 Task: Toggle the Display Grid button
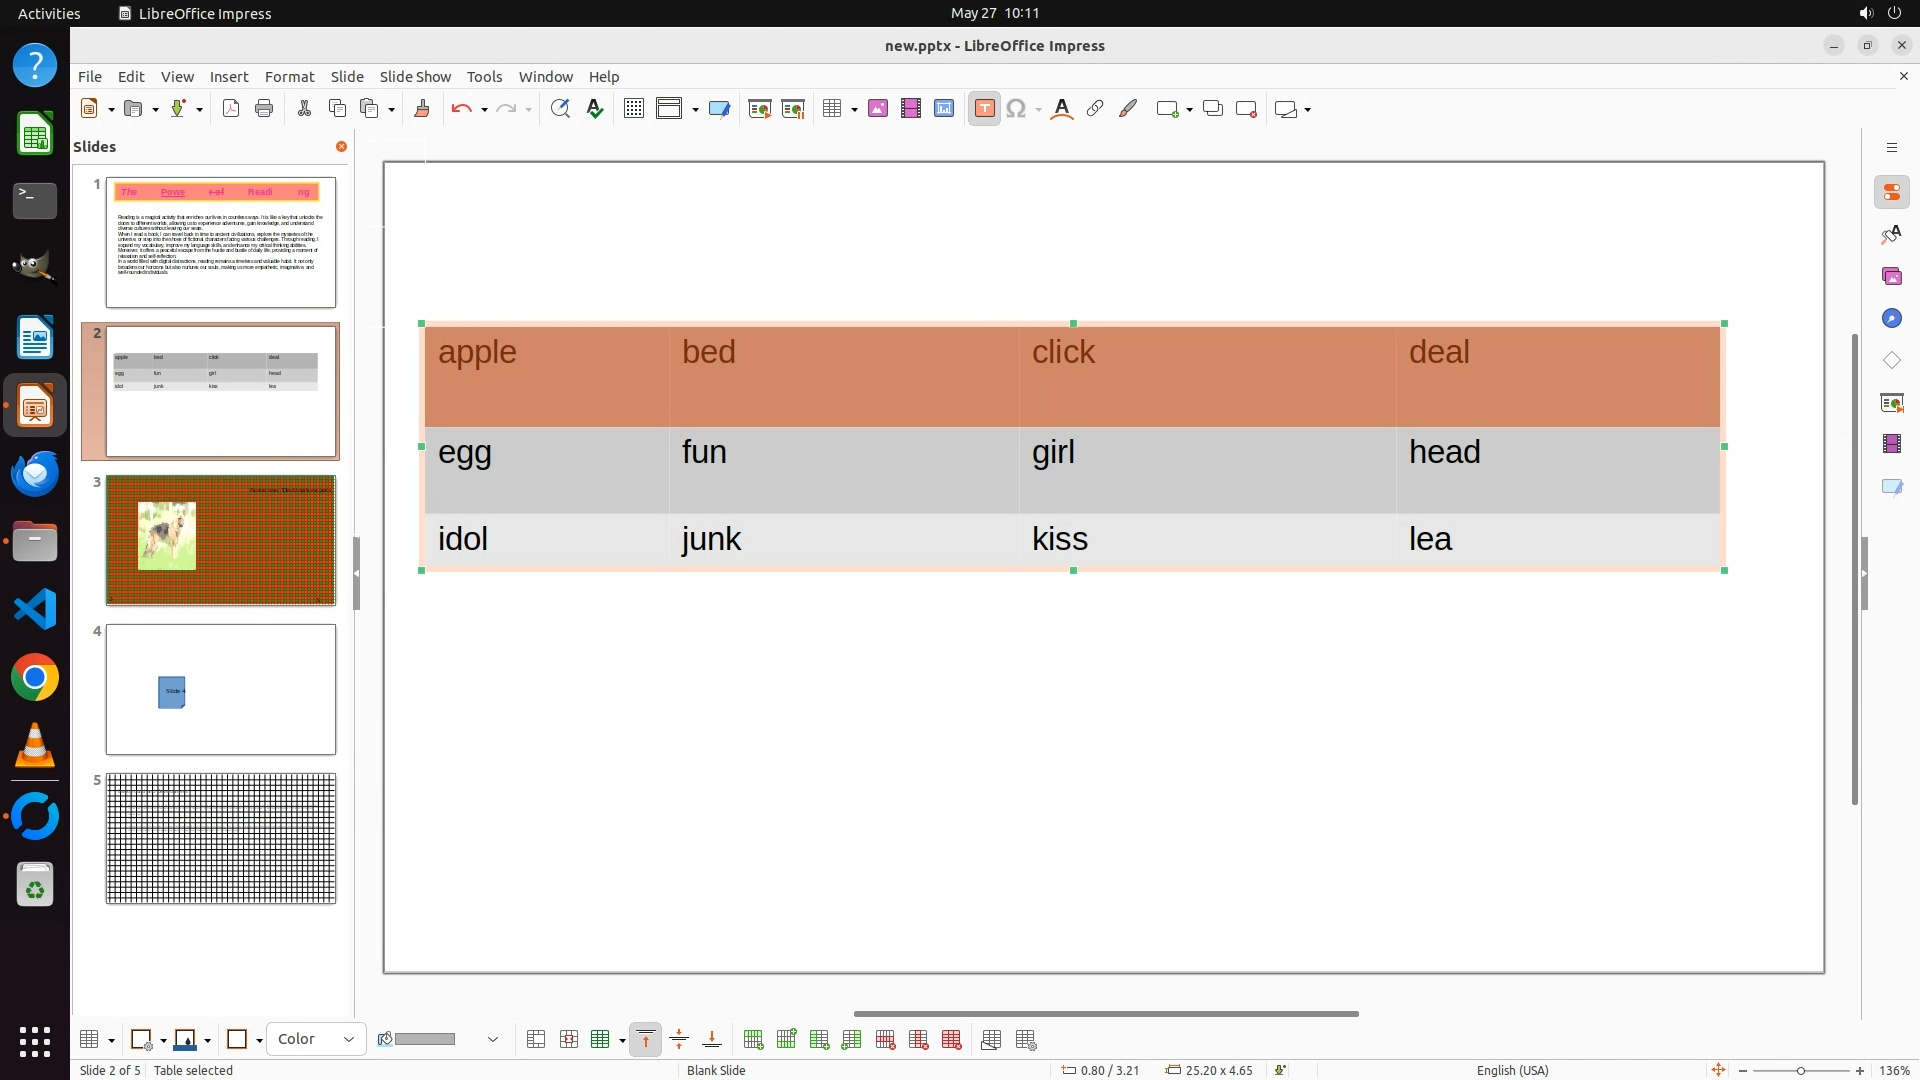click(x=634, y=109)
